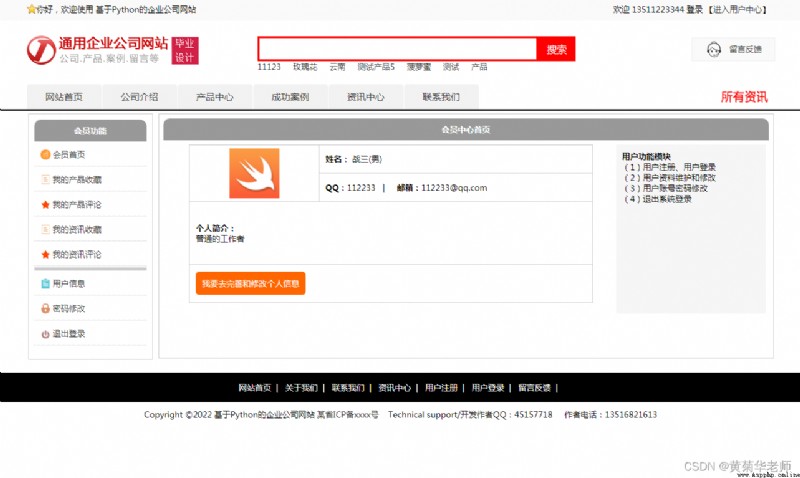
Task: Click the 毕业设计 red badge
Action: click(x=185, y=51)
